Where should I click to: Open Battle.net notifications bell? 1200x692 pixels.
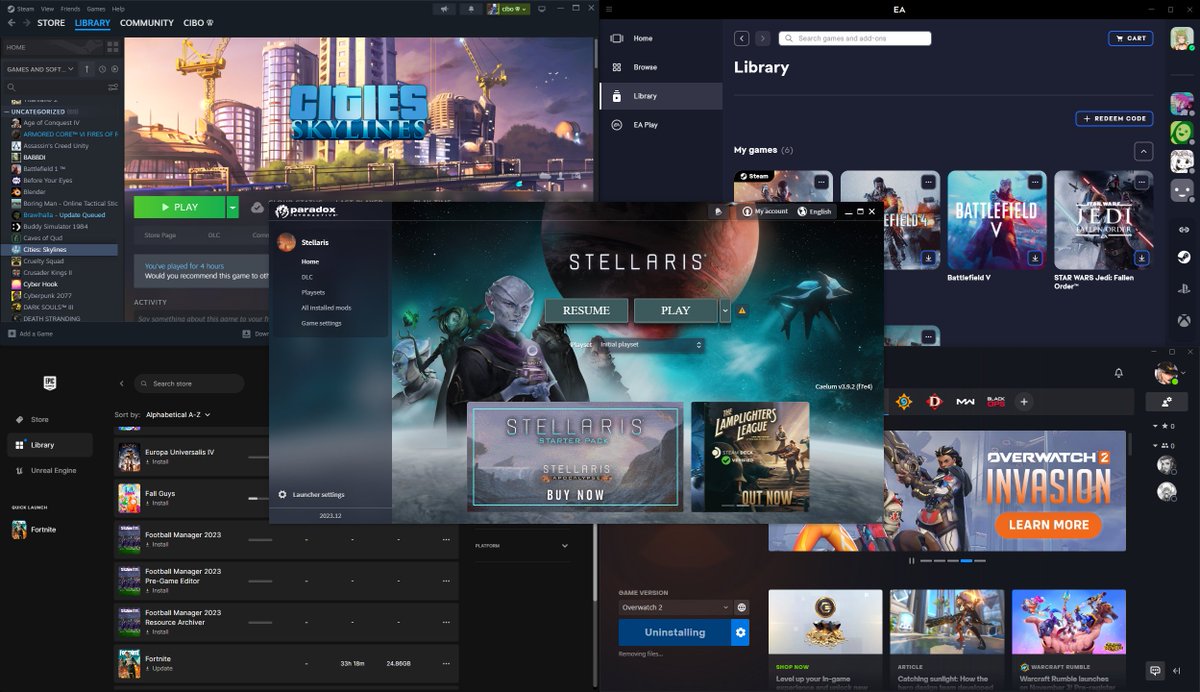click(1119, 373)
